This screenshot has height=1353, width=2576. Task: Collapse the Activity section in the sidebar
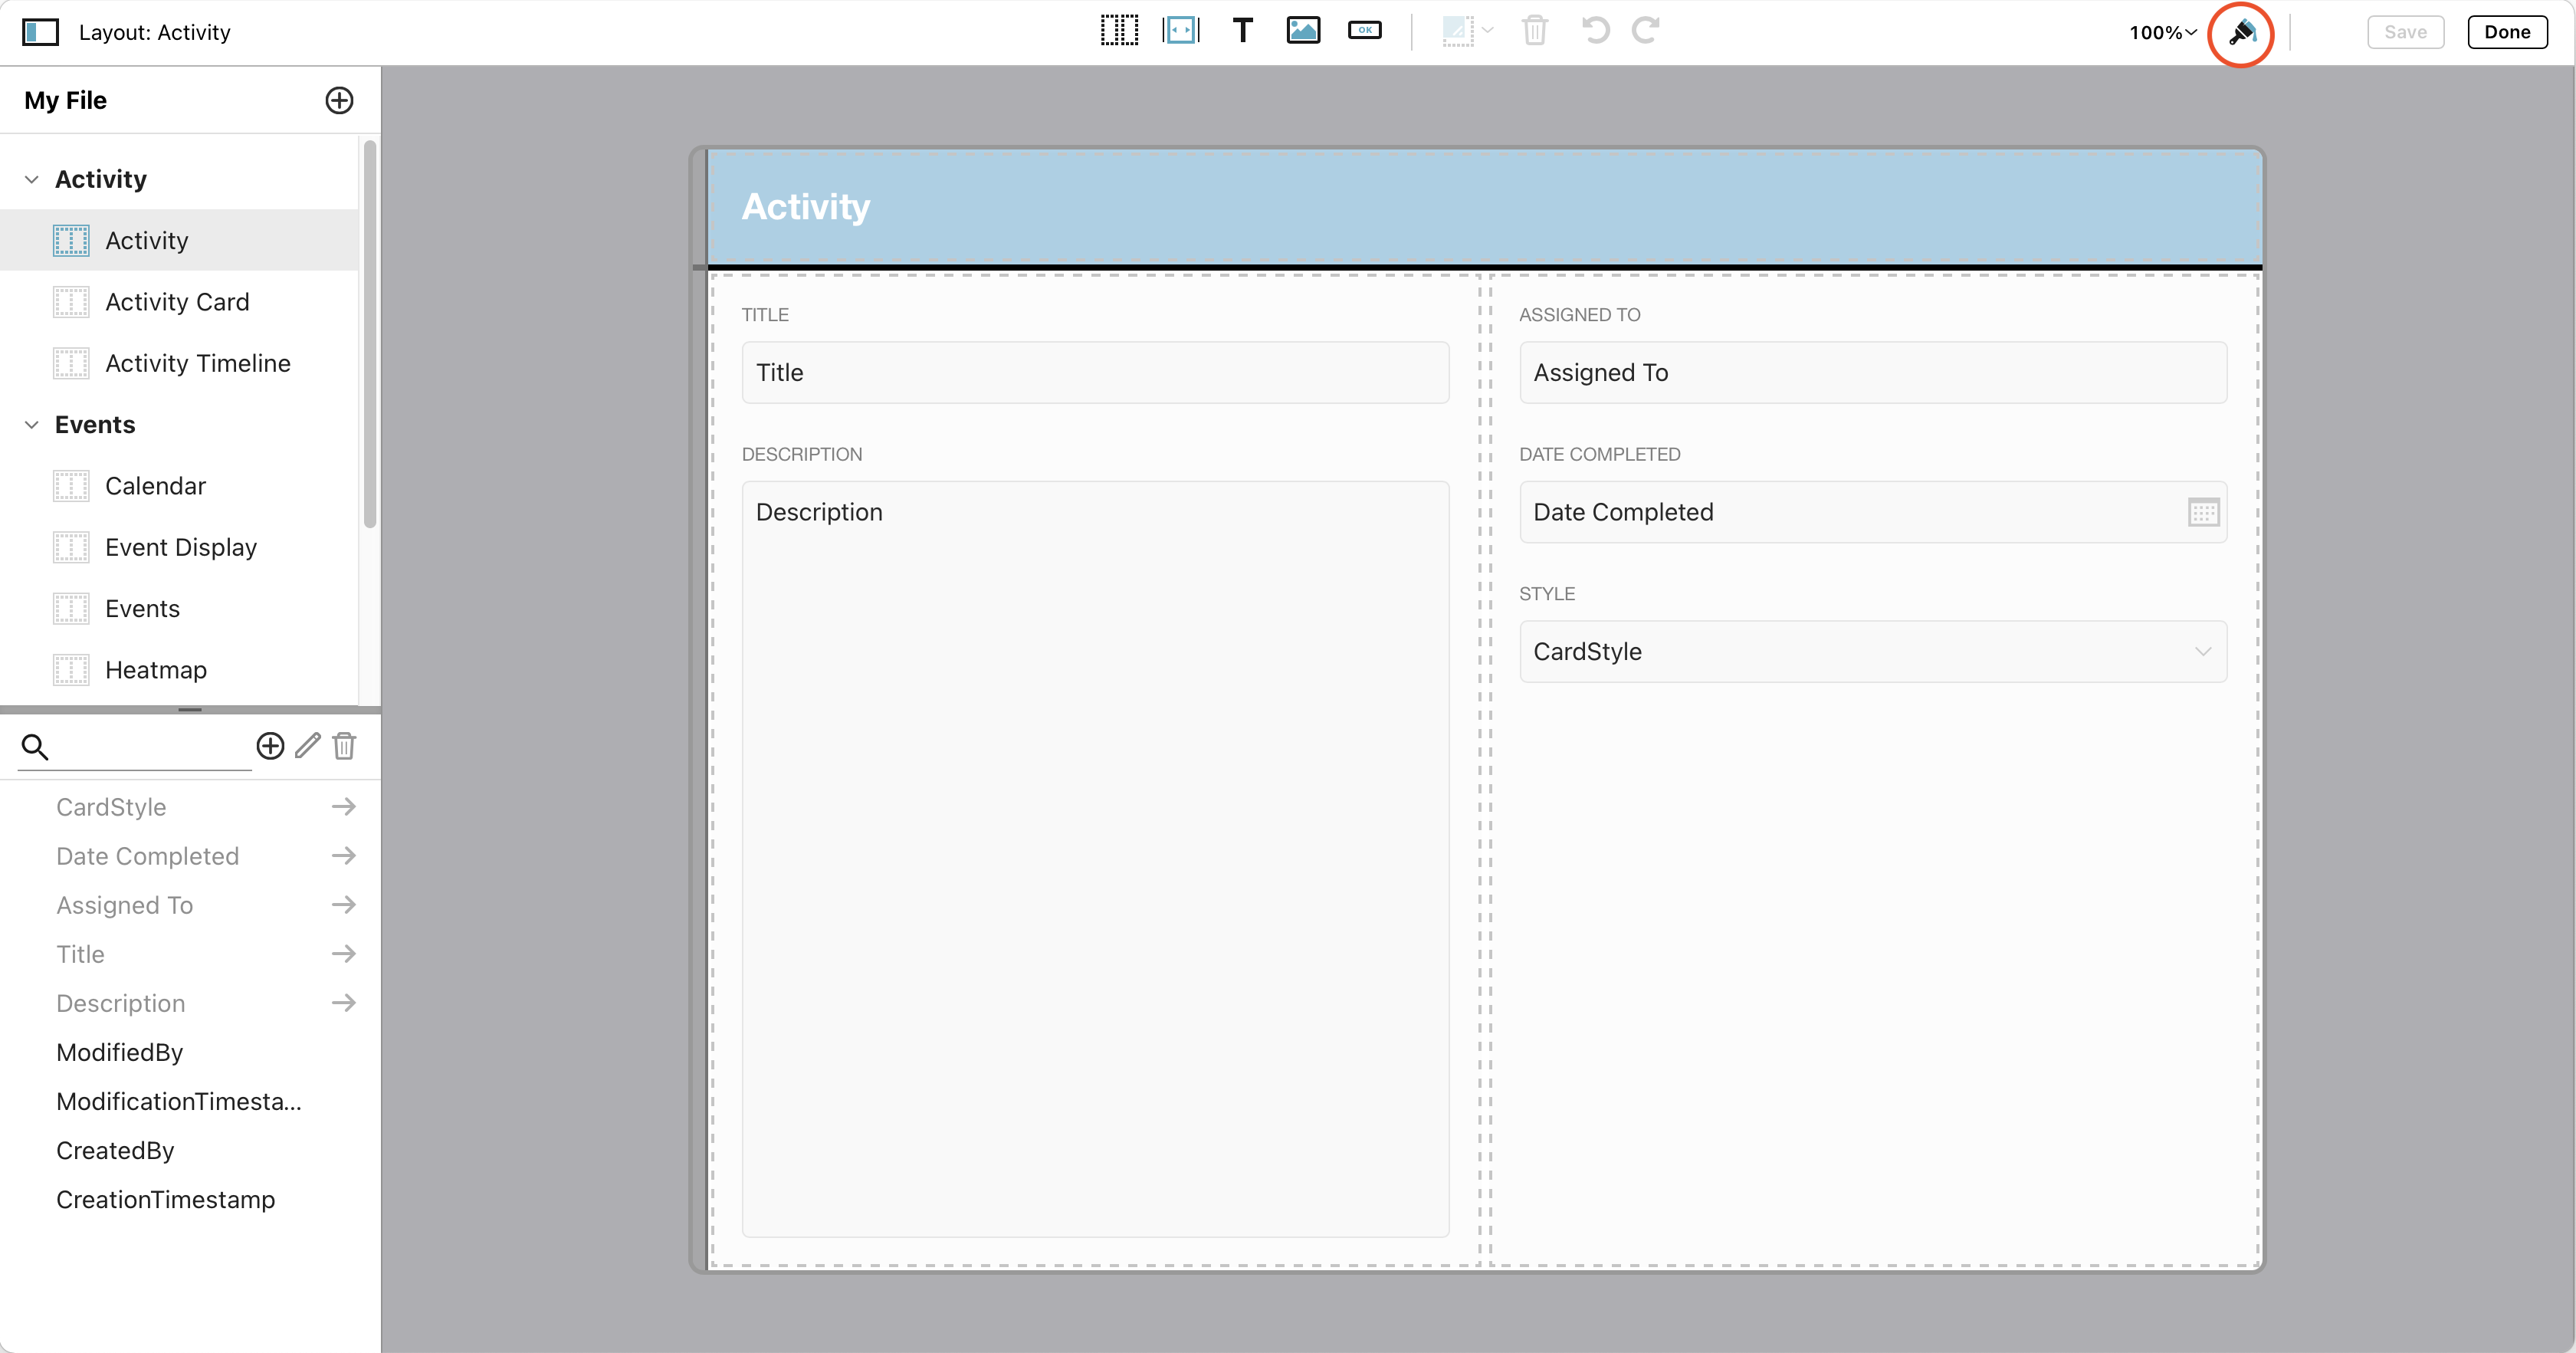[31, 178]
